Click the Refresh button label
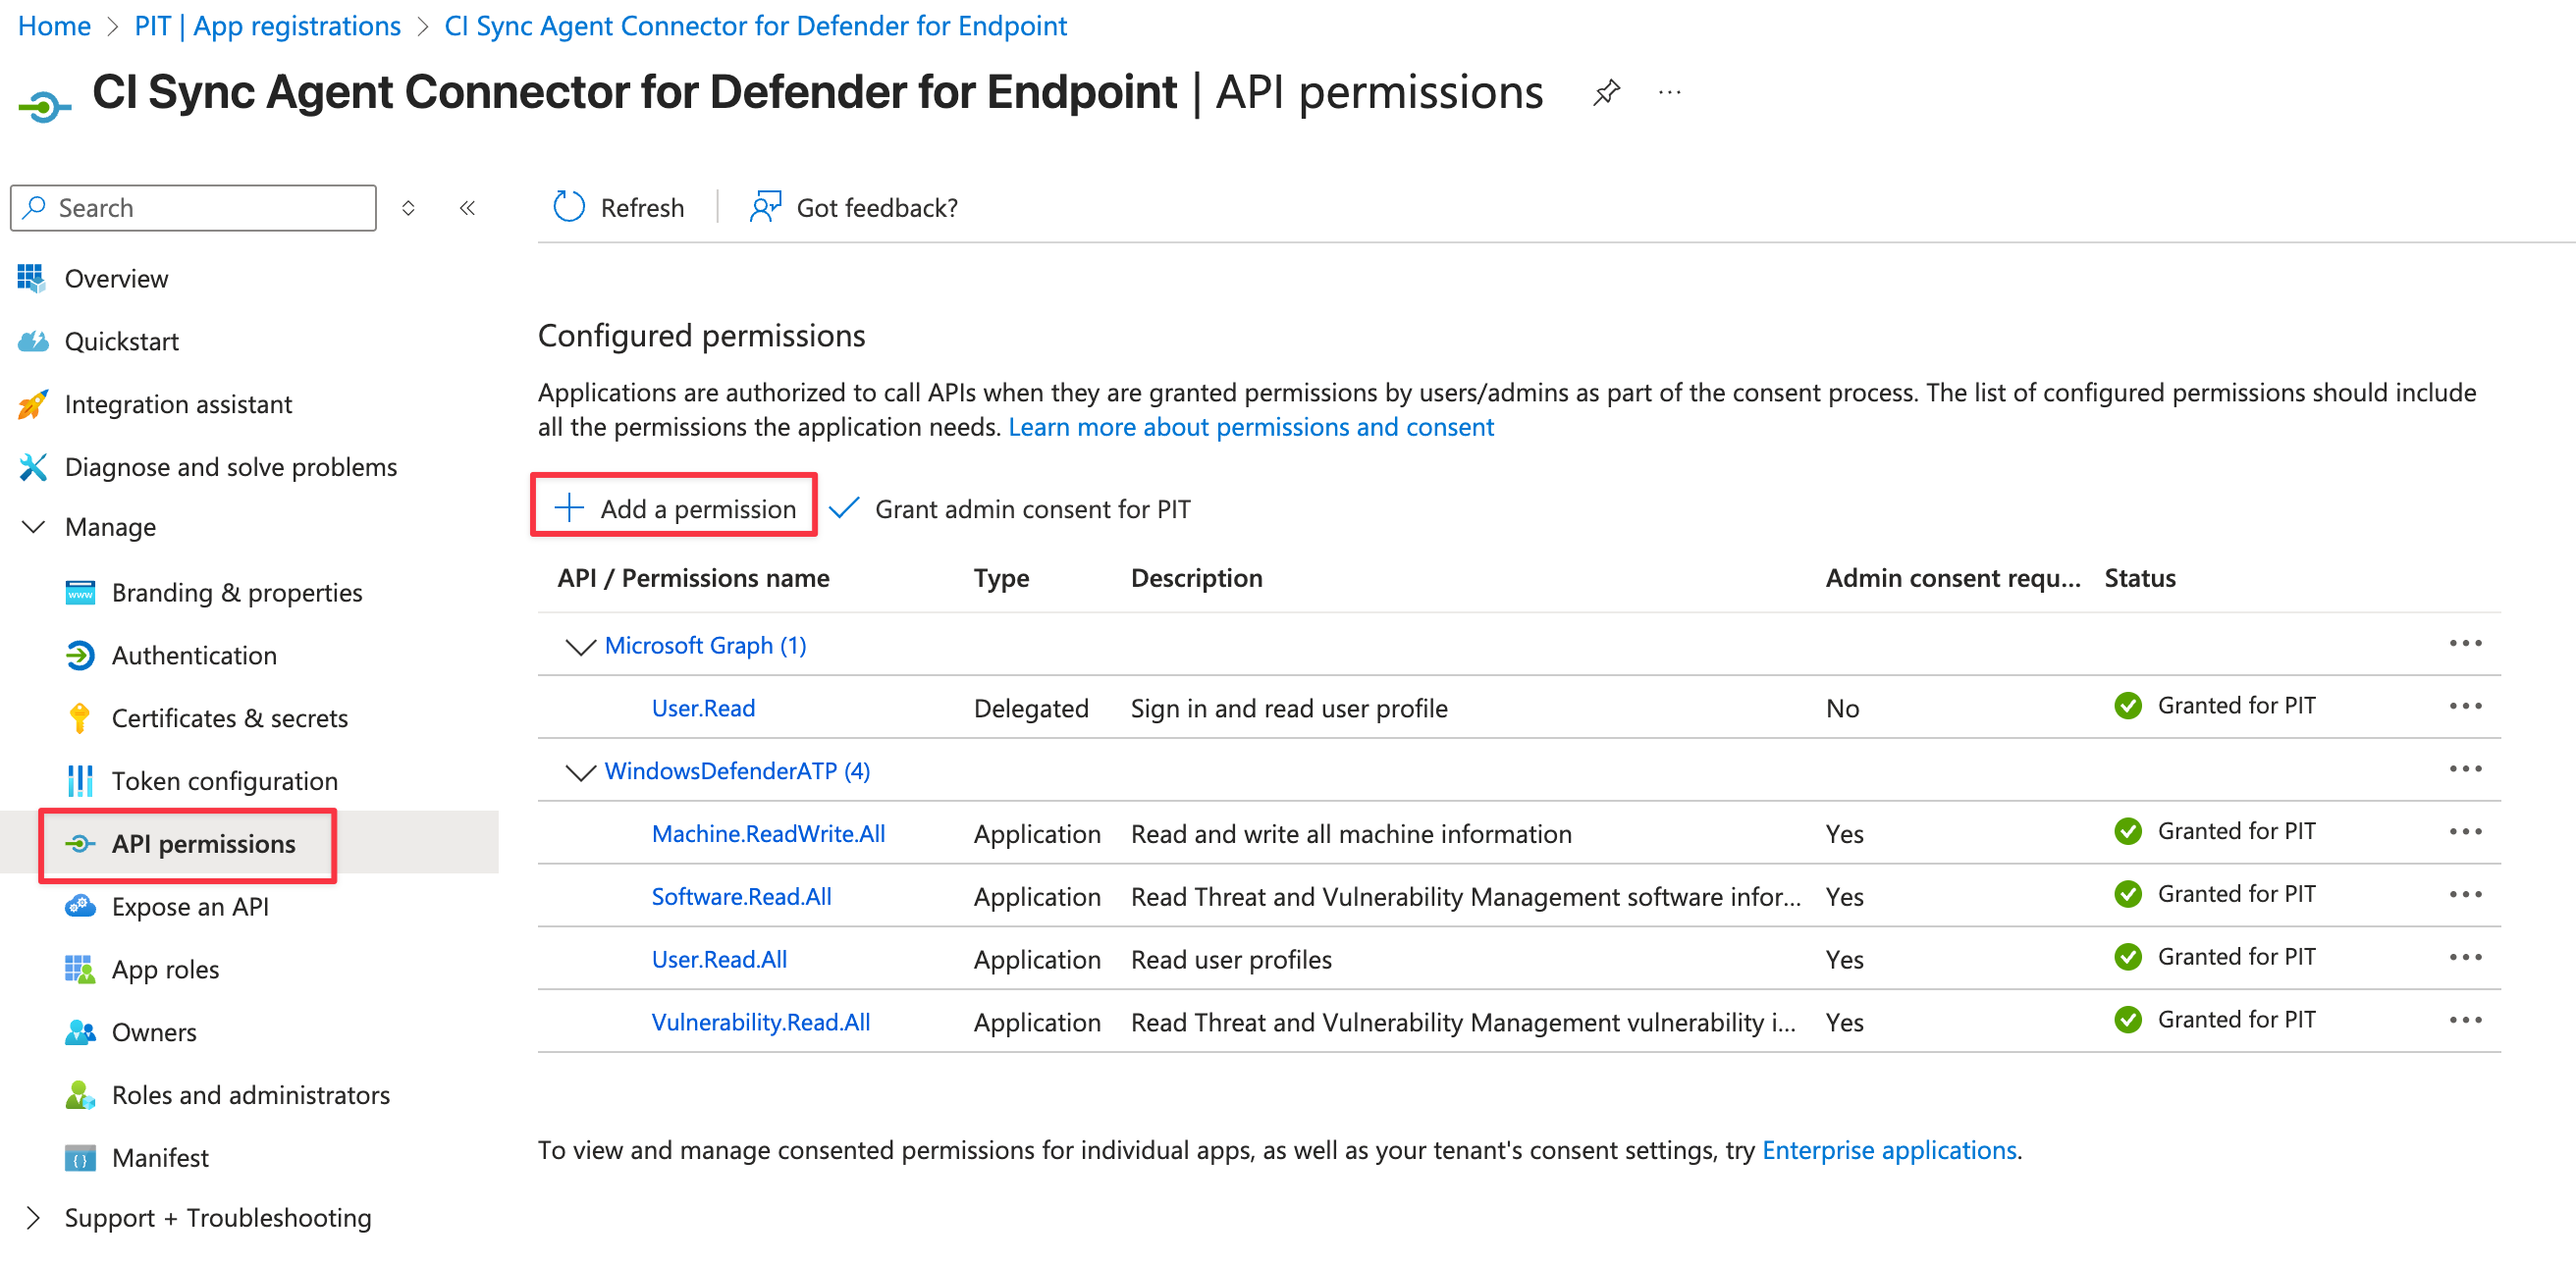2576x1264 pixels. click(642, 208)
